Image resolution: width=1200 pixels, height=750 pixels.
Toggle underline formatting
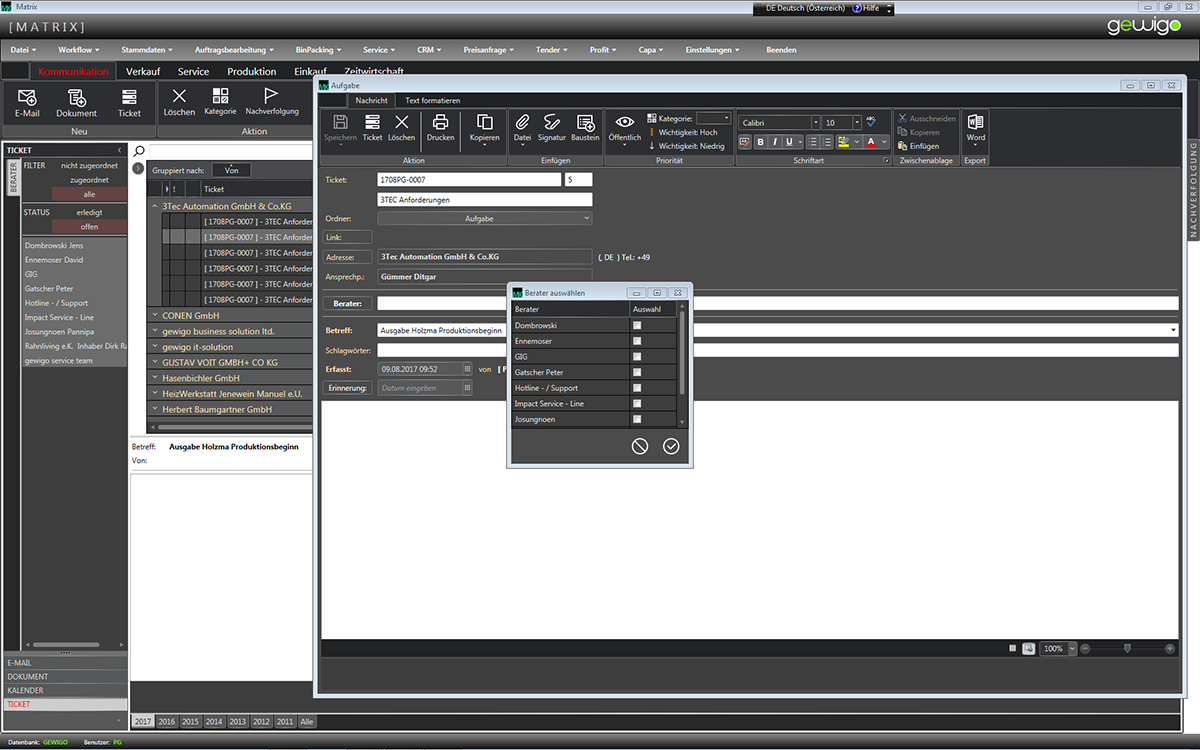(x=788, y=142)
